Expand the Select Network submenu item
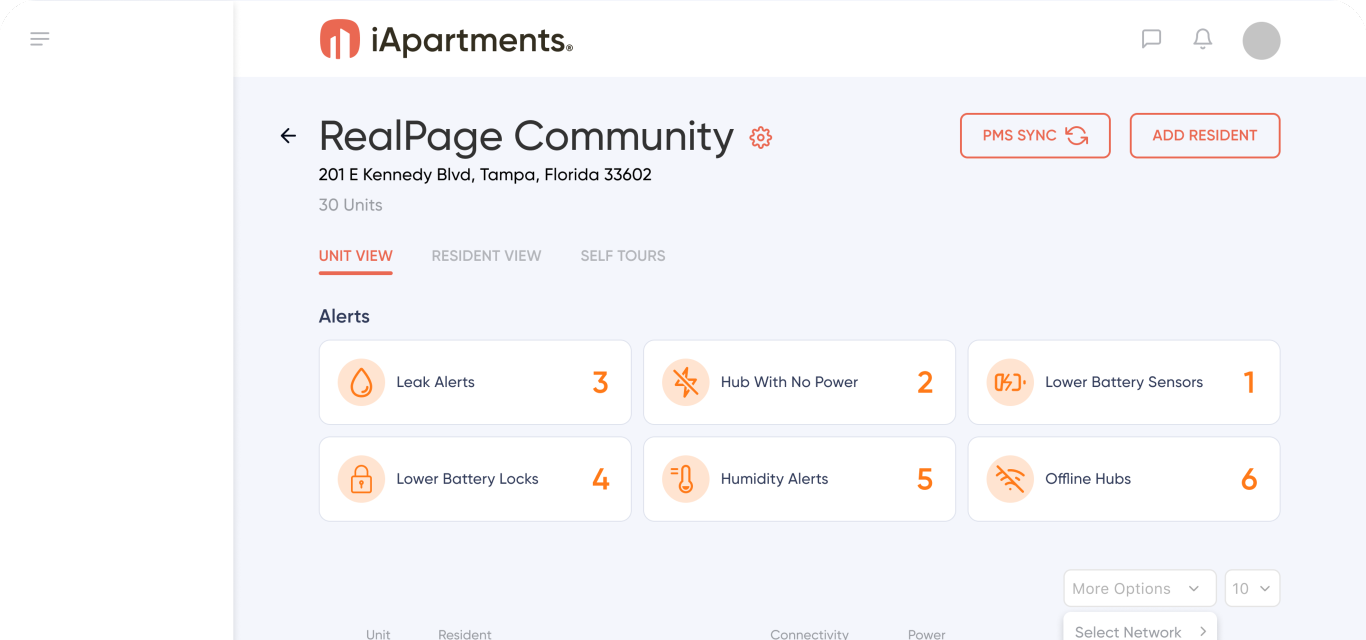The width and height of the screenshot is (1366, 640). (1140, 631)
